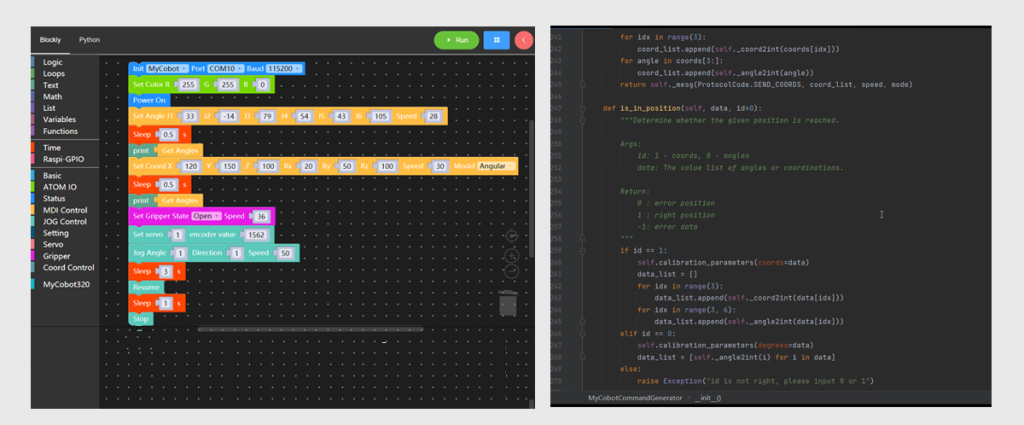This screenshot has width=1024, height=425.
Task: Open the Angular model dropdown
Action: (497, 165)
